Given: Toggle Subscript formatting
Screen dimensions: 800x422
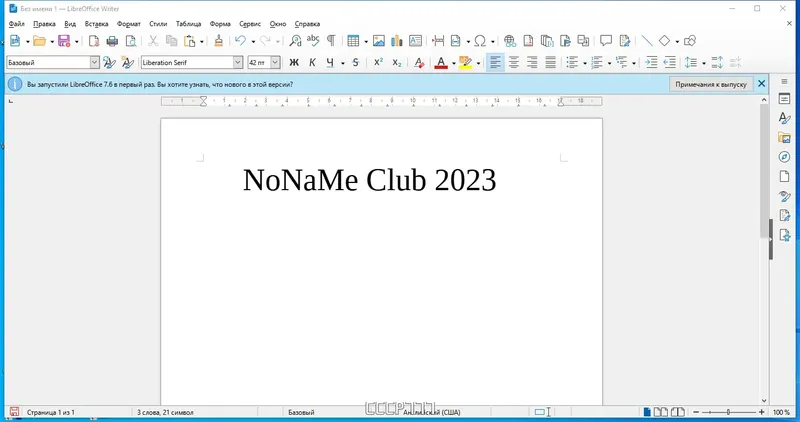Looking at the screenshot, I should [x=397, y=63].
